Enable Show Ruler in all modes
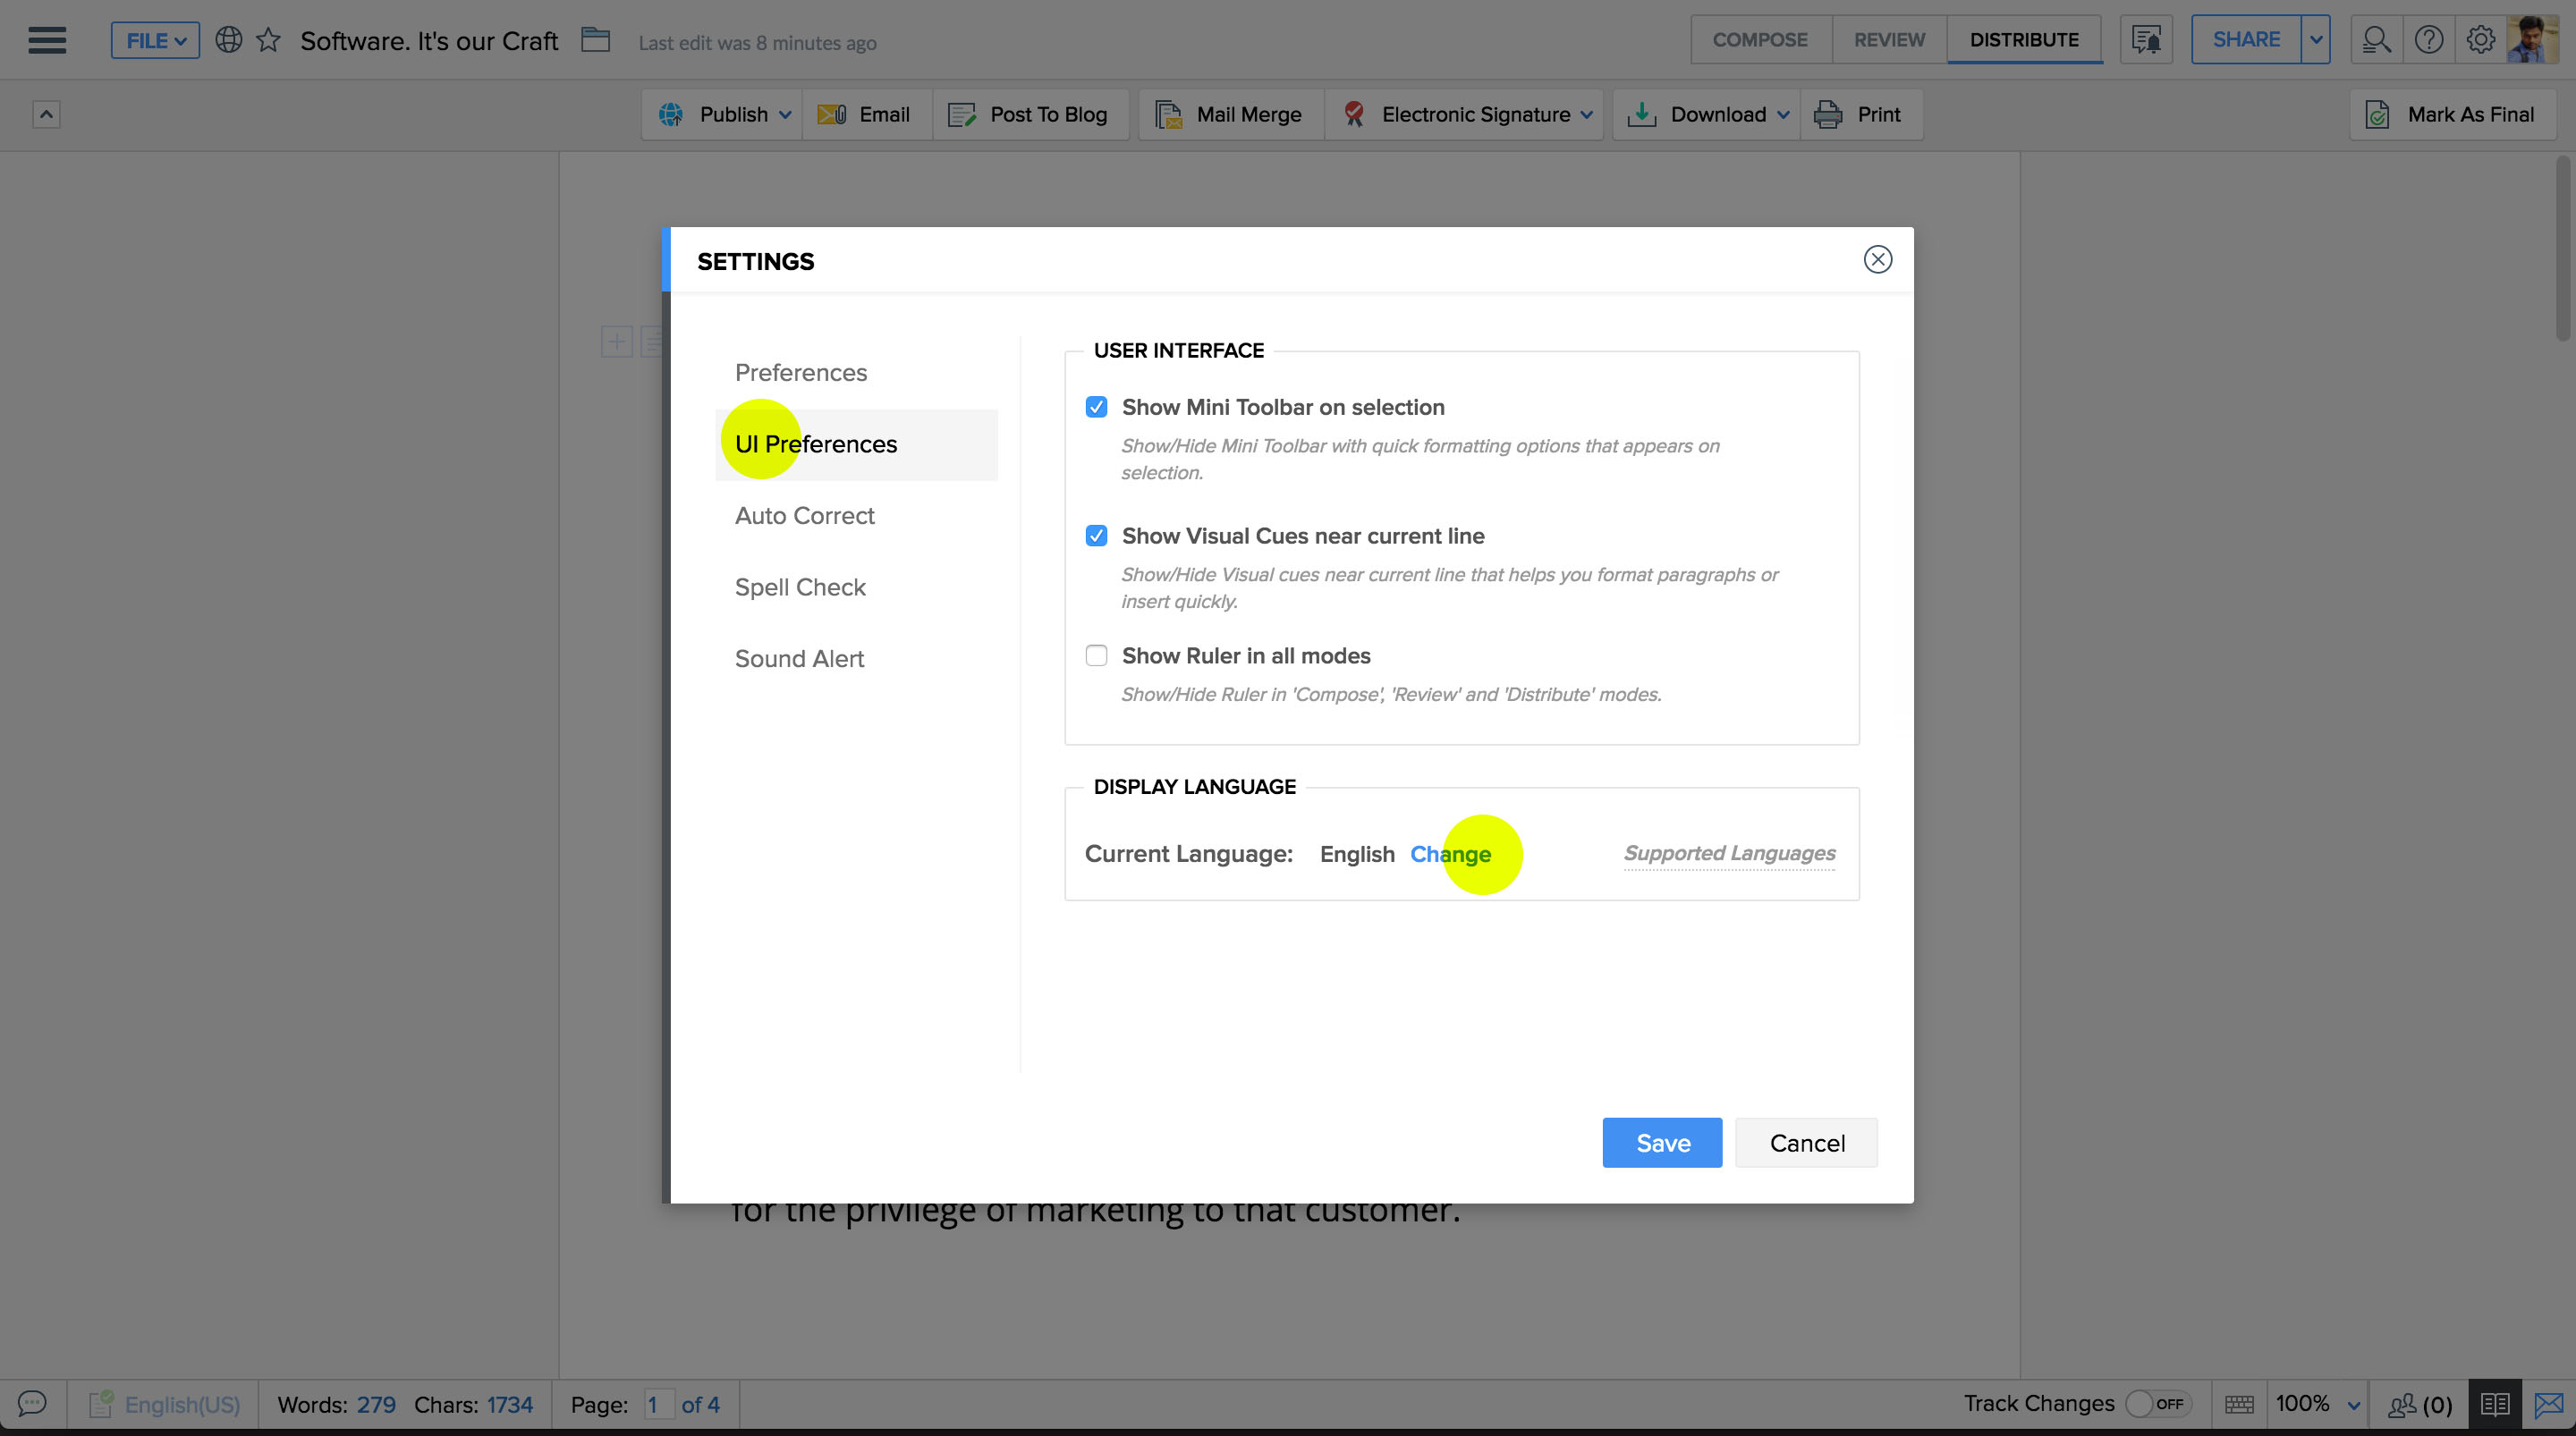The height and width of the screenshot is (1436, 2576). 1096,656
